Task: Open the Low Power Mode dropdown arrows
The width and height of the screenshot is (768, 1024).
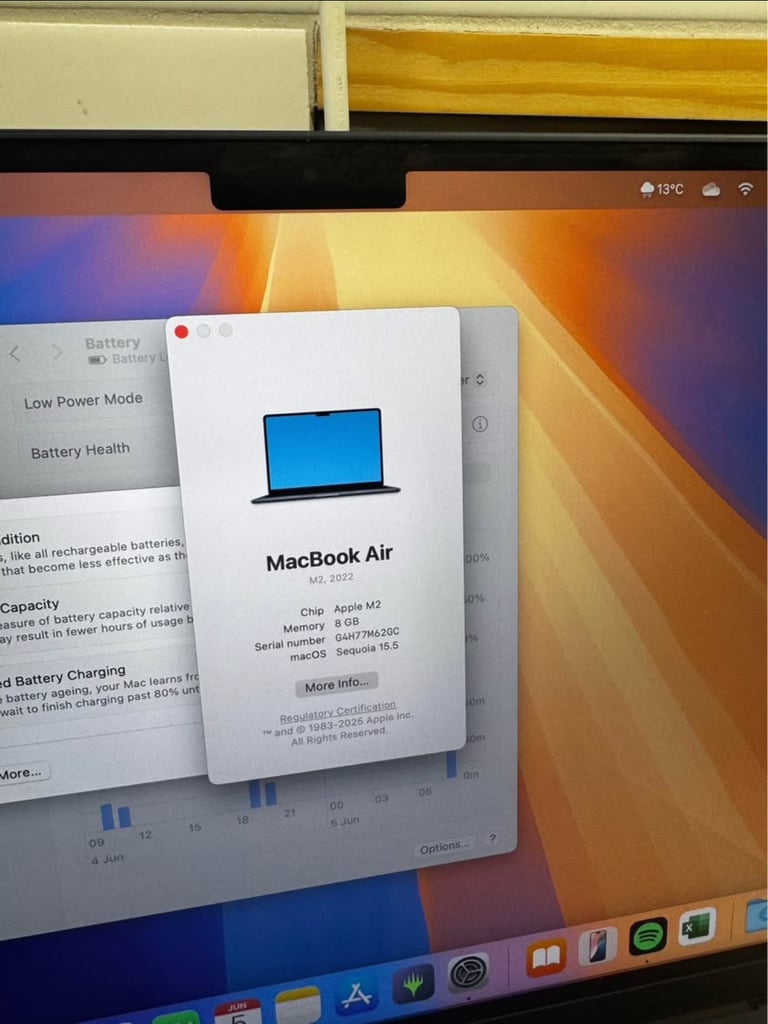Action: (x=480, y=379)
